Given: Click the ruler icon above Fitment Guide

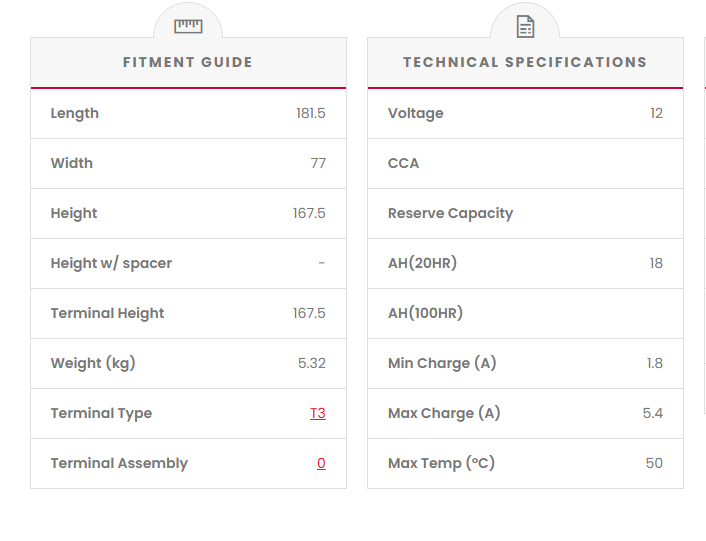Looking at the screenshot, I should point(188,26).
